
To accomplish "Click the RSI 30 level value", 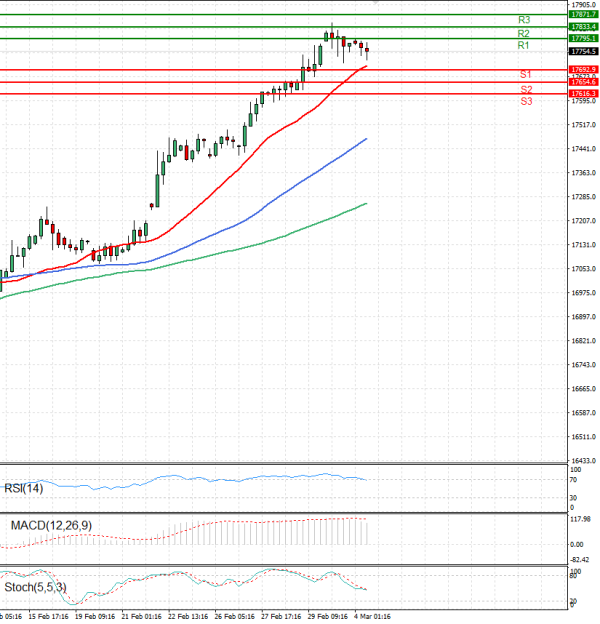I will [573, 498].
